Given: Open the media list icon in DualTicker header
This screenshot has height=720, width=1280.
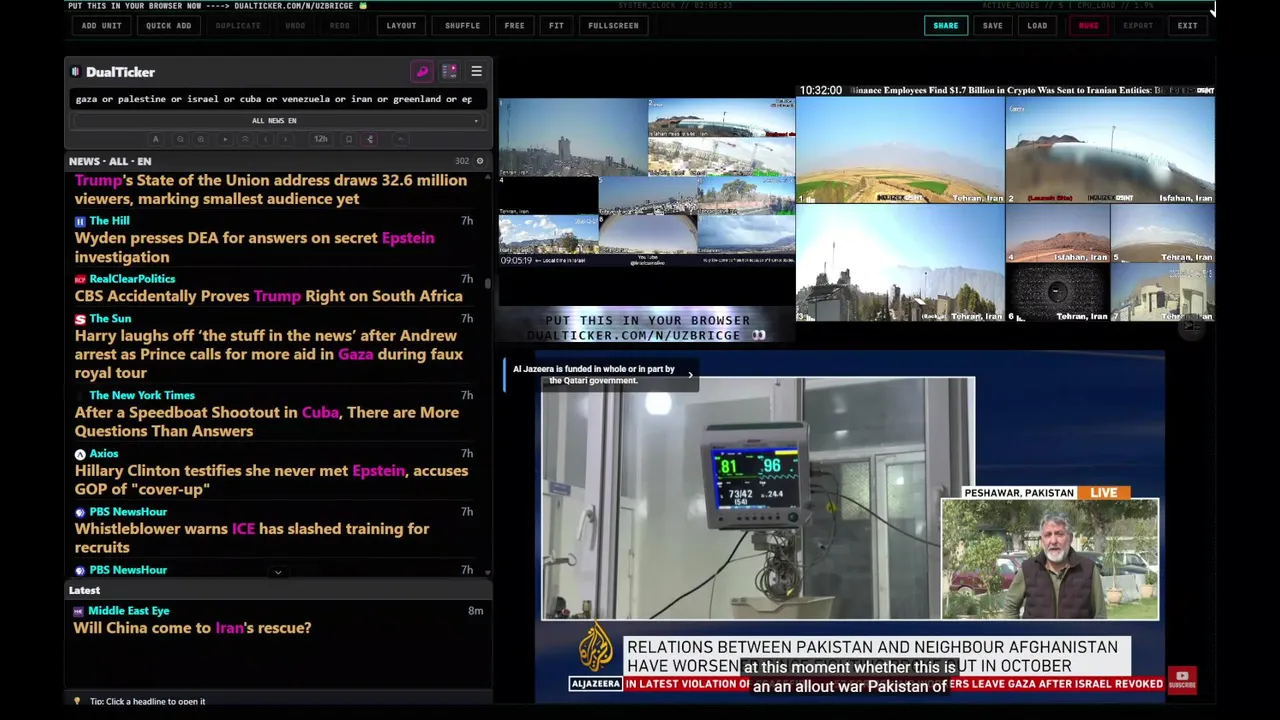Looking at the screenshot, I should [449, 72].
